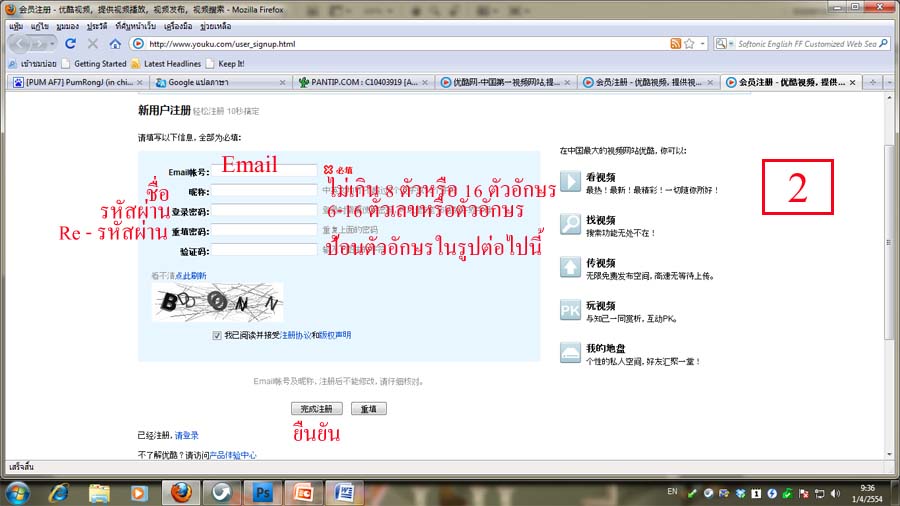This screenshot has height=506, width=900.
Task: Open the list all tabs dropdown
Action: pos(889,83)
